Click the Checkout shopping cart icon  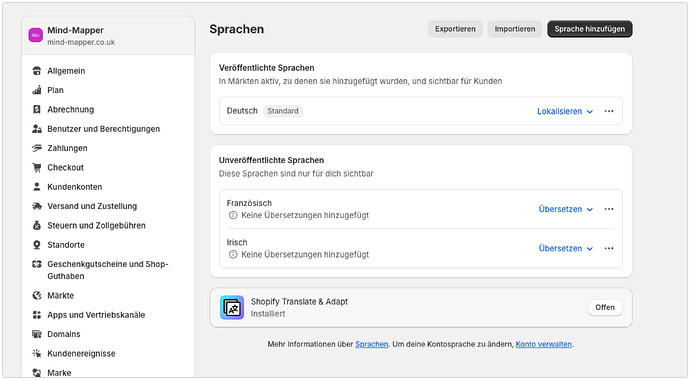point(37,168)
